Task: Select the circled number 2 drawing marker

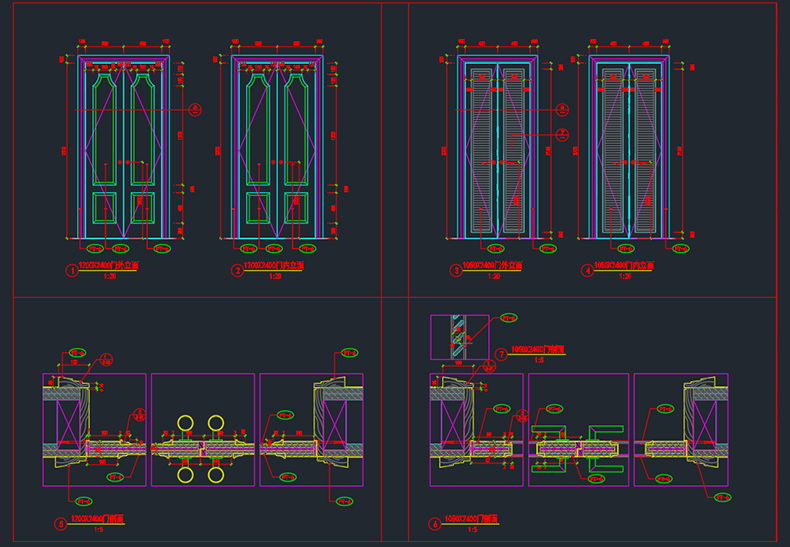Action: click(x=237, y=271)
